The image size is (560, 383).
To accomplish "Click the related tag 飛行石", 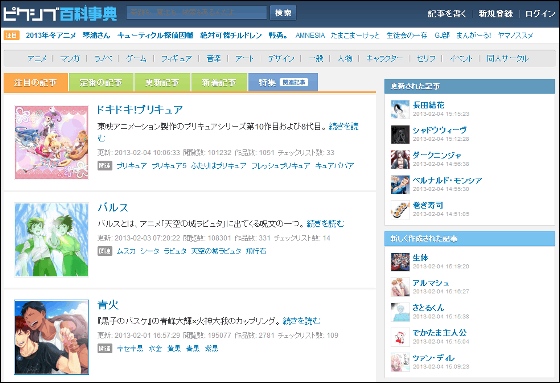I will coord(256,251).
